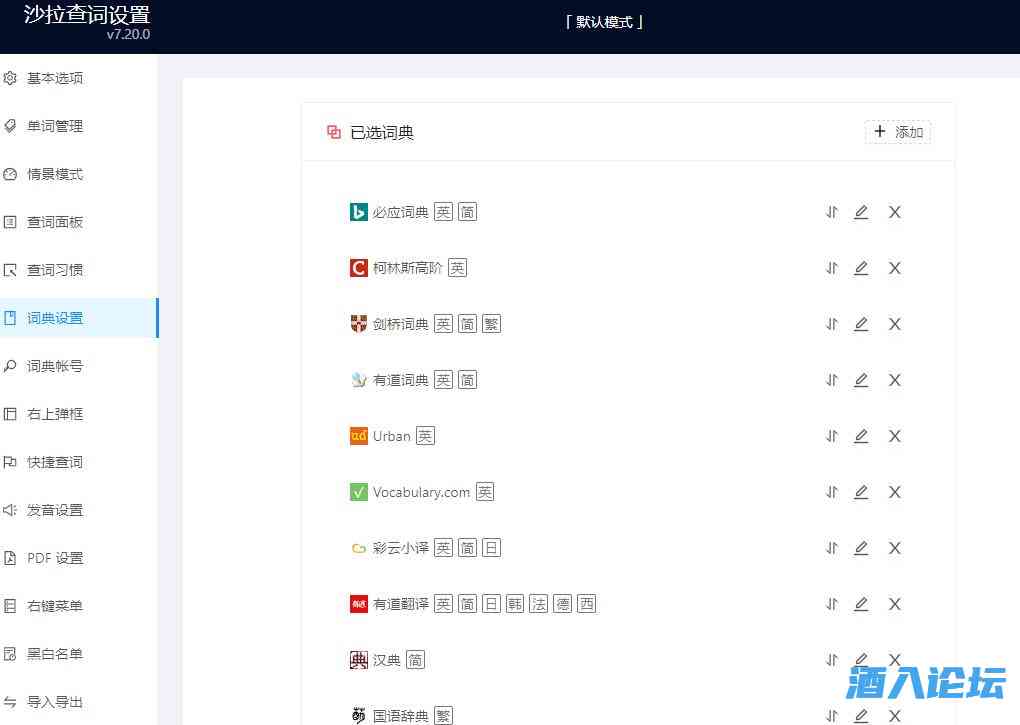Go to 情景模式 profiles section
The image size is (1020, 725).
tap(78, 174)
